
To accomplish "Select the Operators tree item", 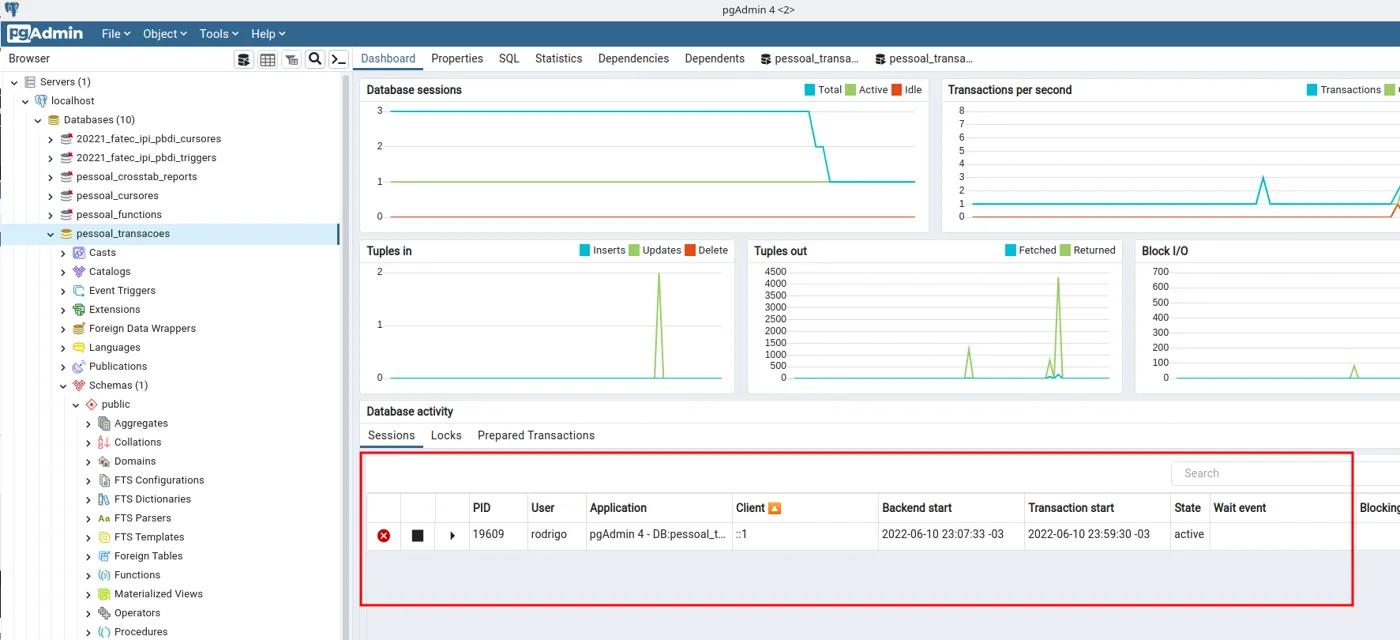I will tap(137, 613).
